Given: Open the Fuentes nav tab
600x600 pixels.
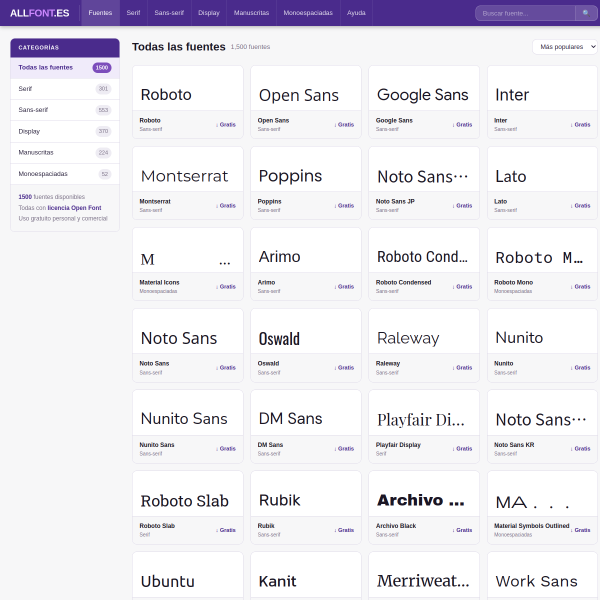Looking at the screenshot, I should (100, 13).
